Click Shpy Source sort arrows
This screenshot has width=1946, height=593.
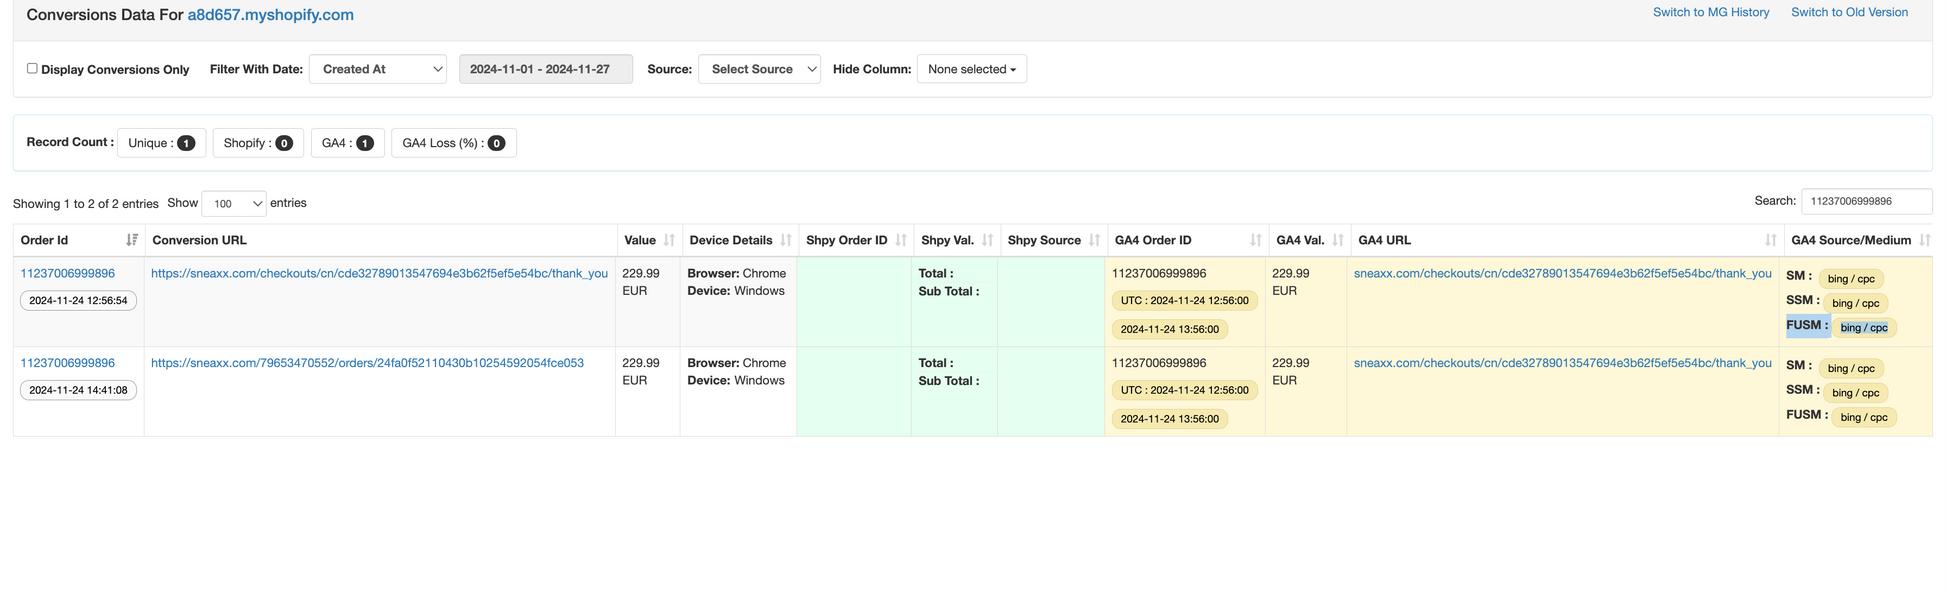(1094, 240)
